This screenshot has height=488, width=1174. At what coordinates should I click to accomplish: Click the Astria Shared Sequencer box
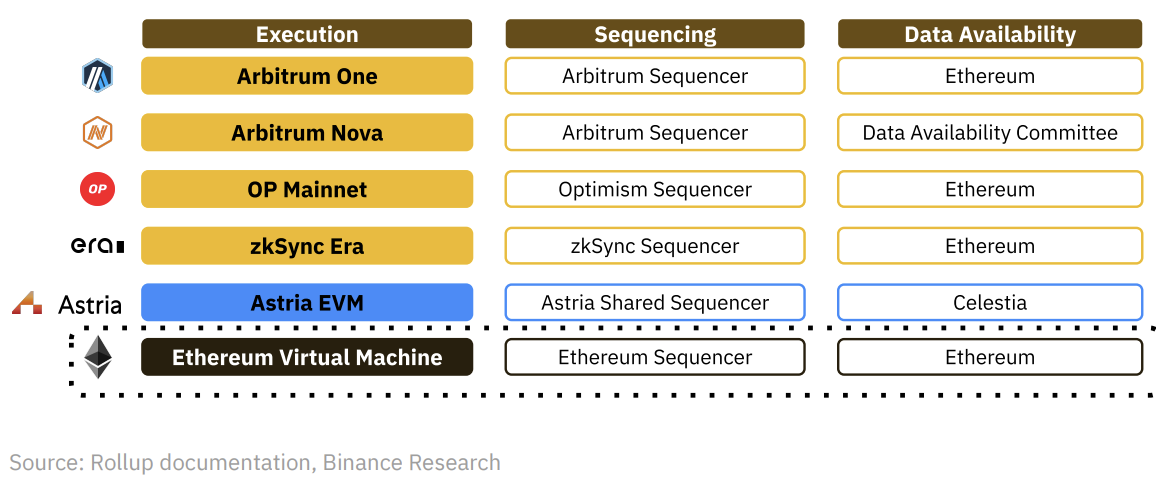(655, 303)
